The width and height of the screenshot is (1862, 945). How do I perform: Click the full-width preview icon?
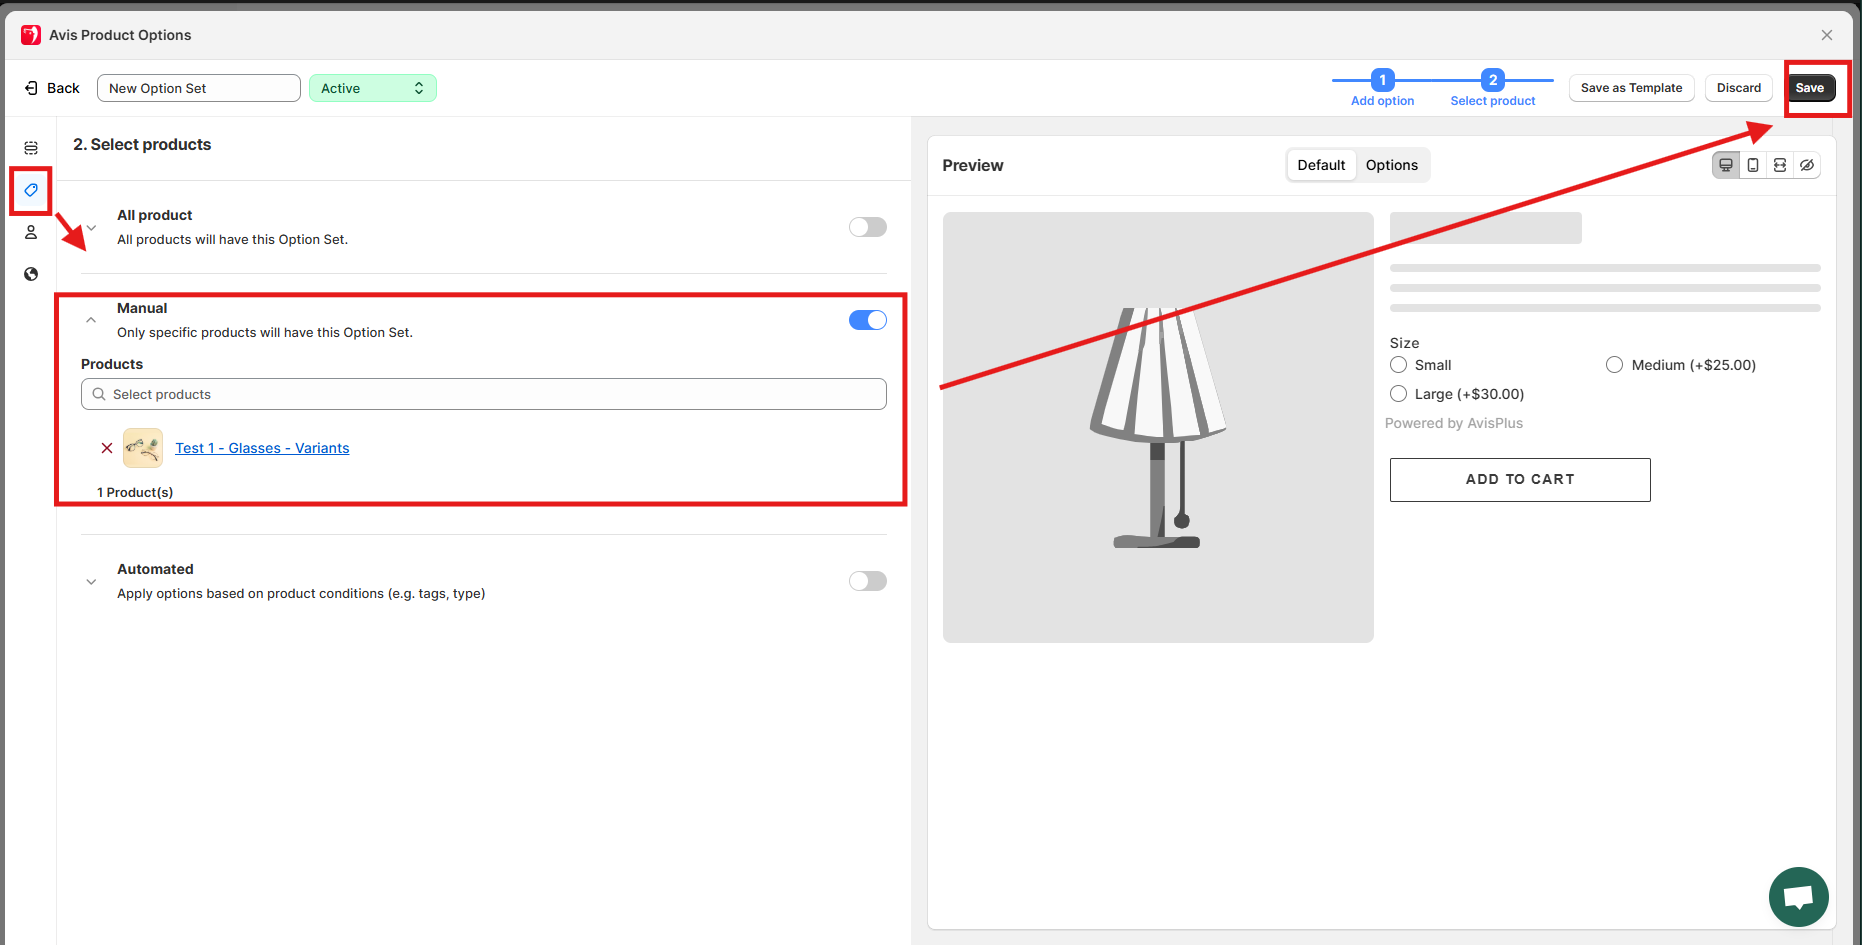1780,165
